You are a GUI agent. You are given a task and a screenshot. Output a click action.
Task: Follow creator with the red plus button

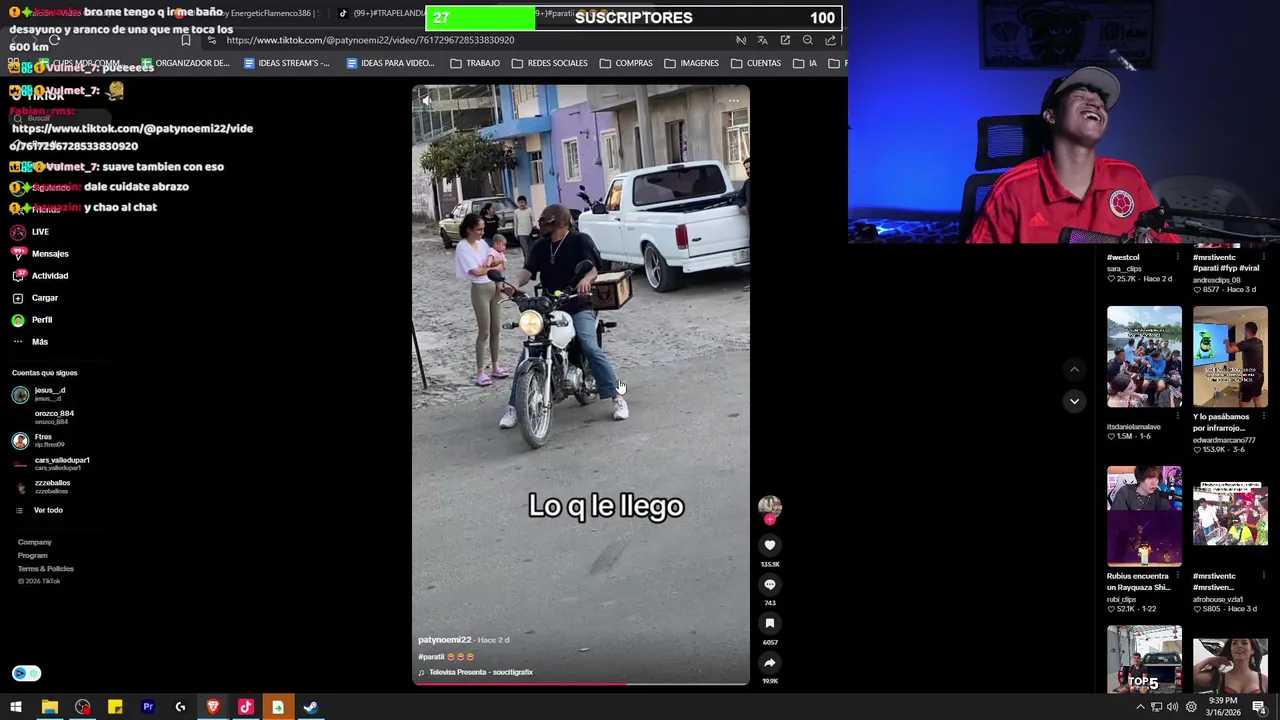pos(770,519)
